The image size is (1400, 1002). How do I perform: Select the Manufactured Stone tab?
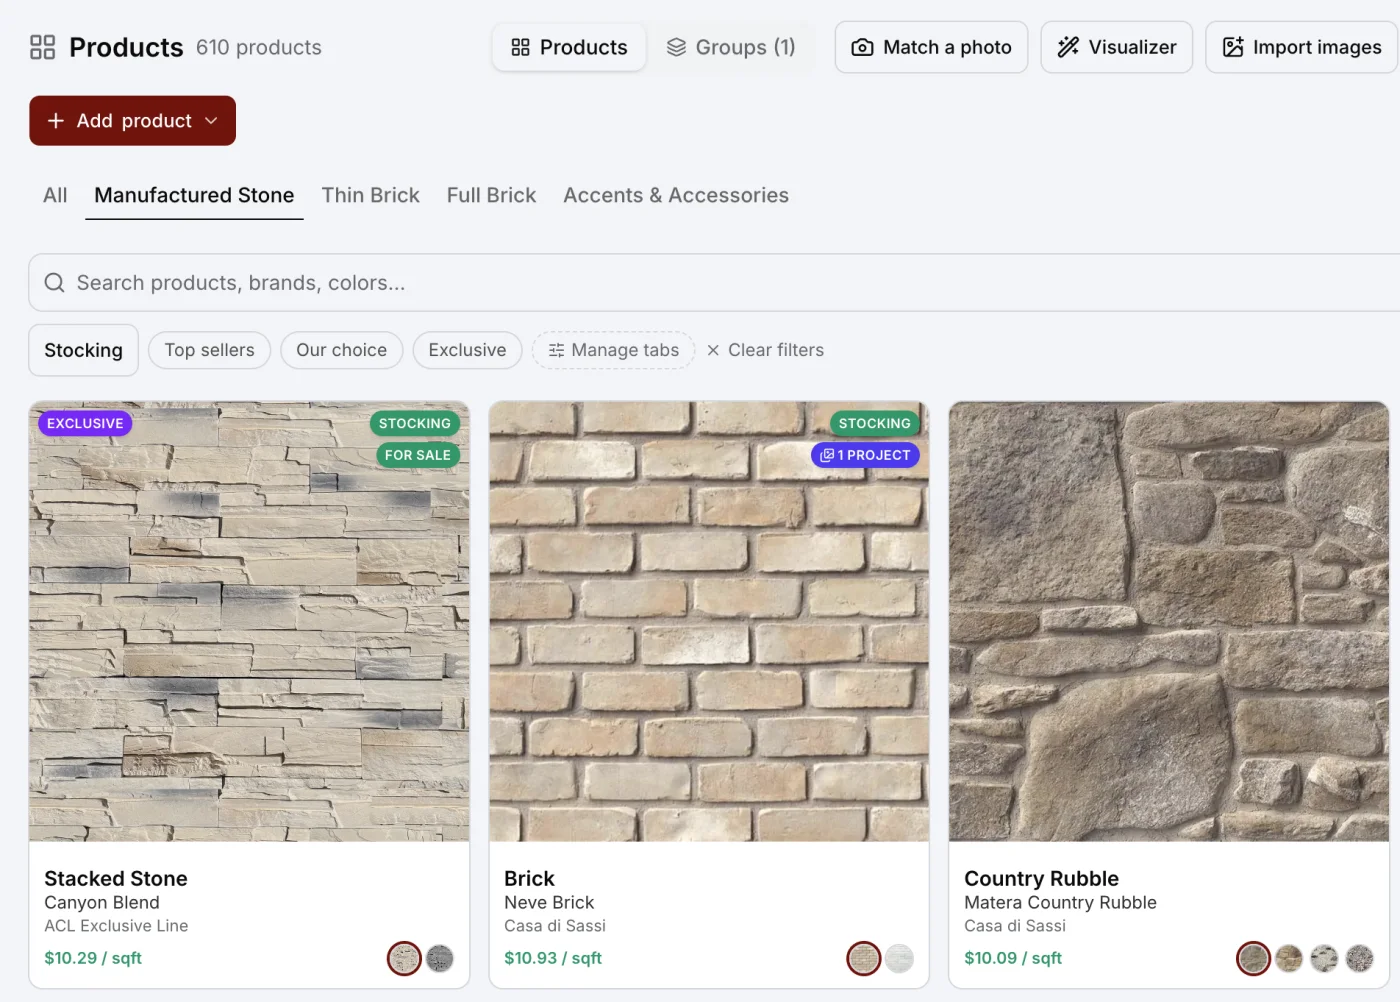[x=194, y=195]
